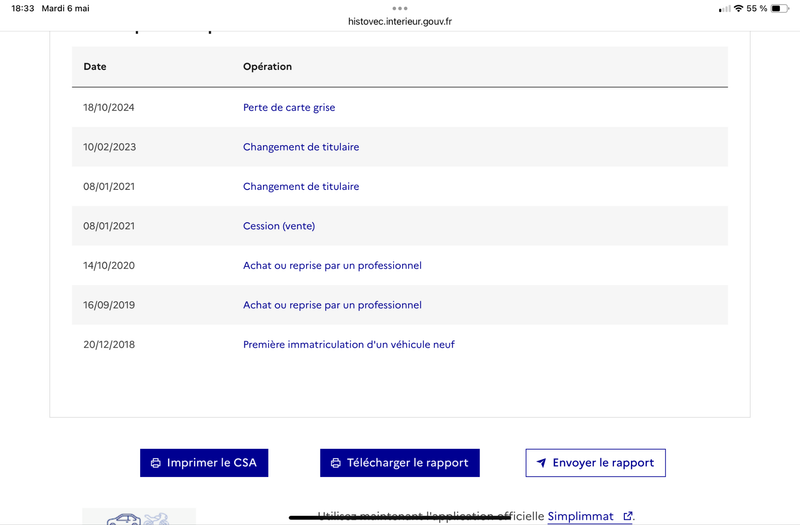Select date 10/02/2023 cell
Image resolution: width=800 pixels, height=525 pixels.
[x=110, y=147]
